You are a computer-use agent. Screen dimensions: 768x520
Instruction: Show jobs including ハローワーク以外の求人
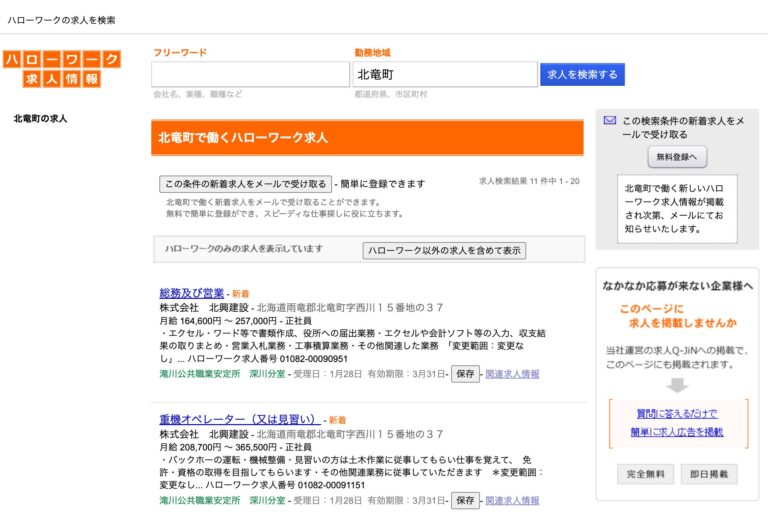coord(443,251)
